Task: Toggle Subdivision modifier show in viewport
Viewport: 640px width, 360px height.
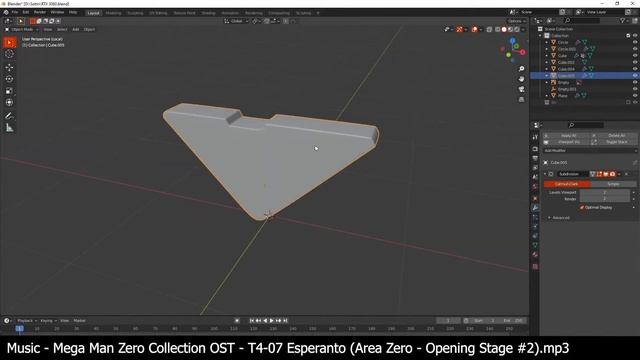Action: tap(606, 174)
